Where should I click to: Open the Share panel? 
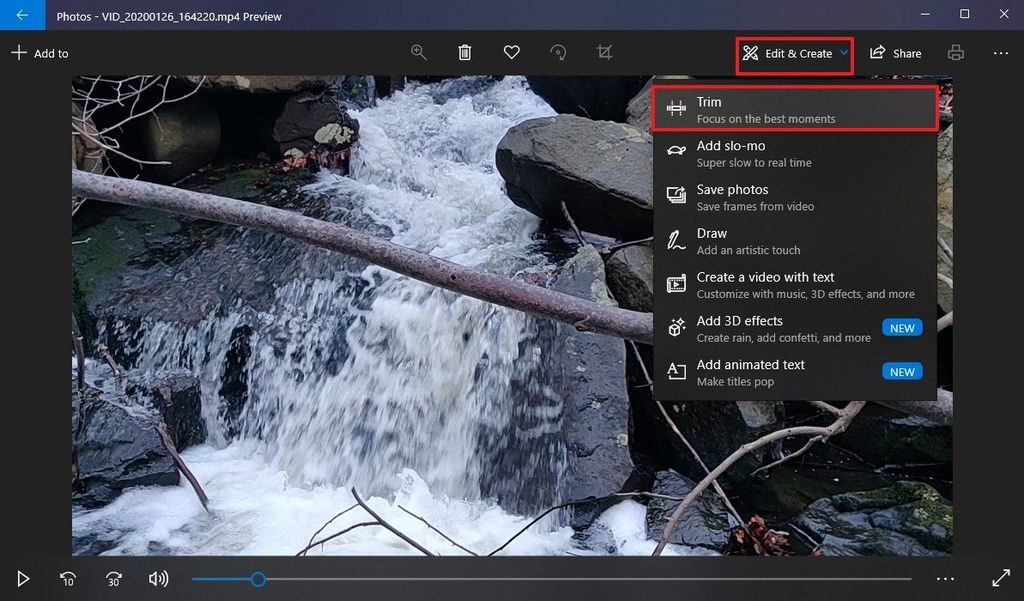coord(895,52)
